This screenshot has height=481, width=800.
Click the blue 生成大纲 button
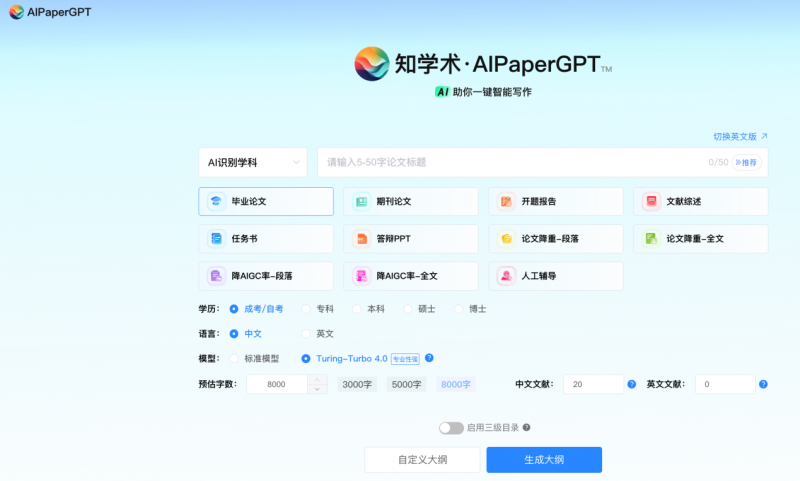pyautogui.click(x=544, y=460)
